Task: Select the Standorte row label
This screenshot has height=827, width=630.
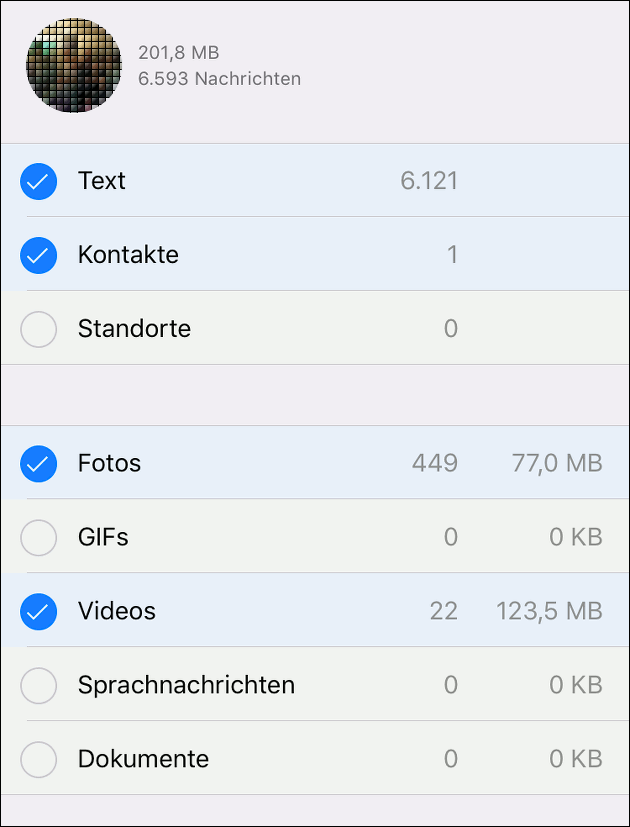Action: 135,329
